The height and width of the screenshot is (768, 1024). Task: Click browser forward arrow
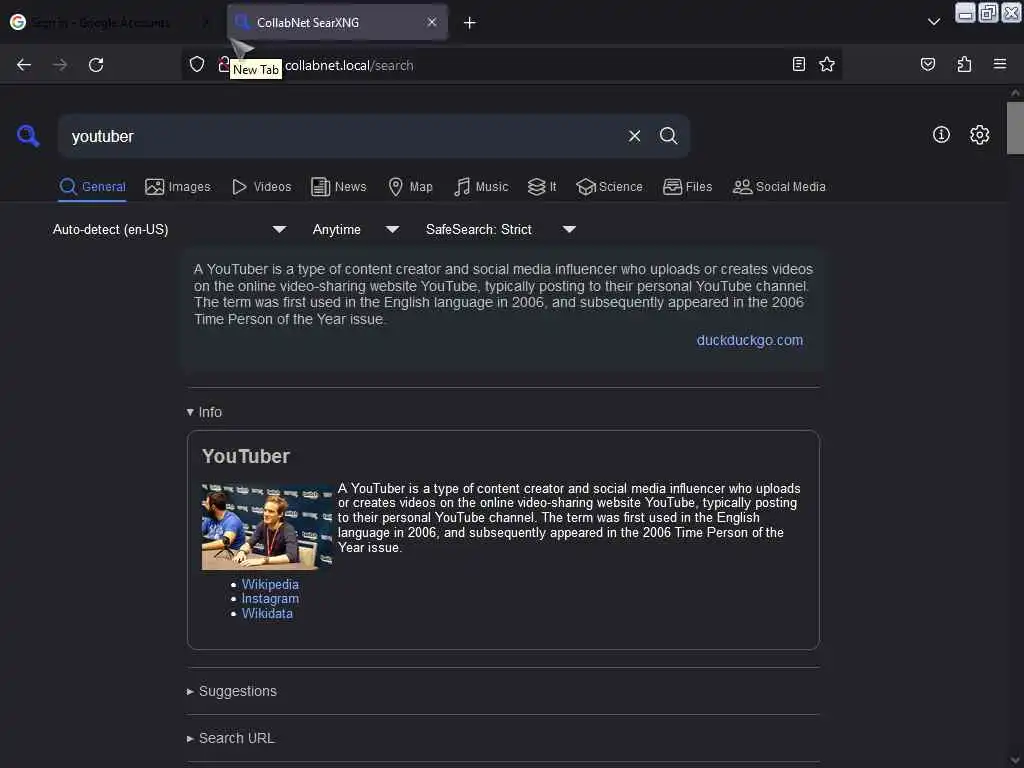pyautogui.click(x=60, y=65)
